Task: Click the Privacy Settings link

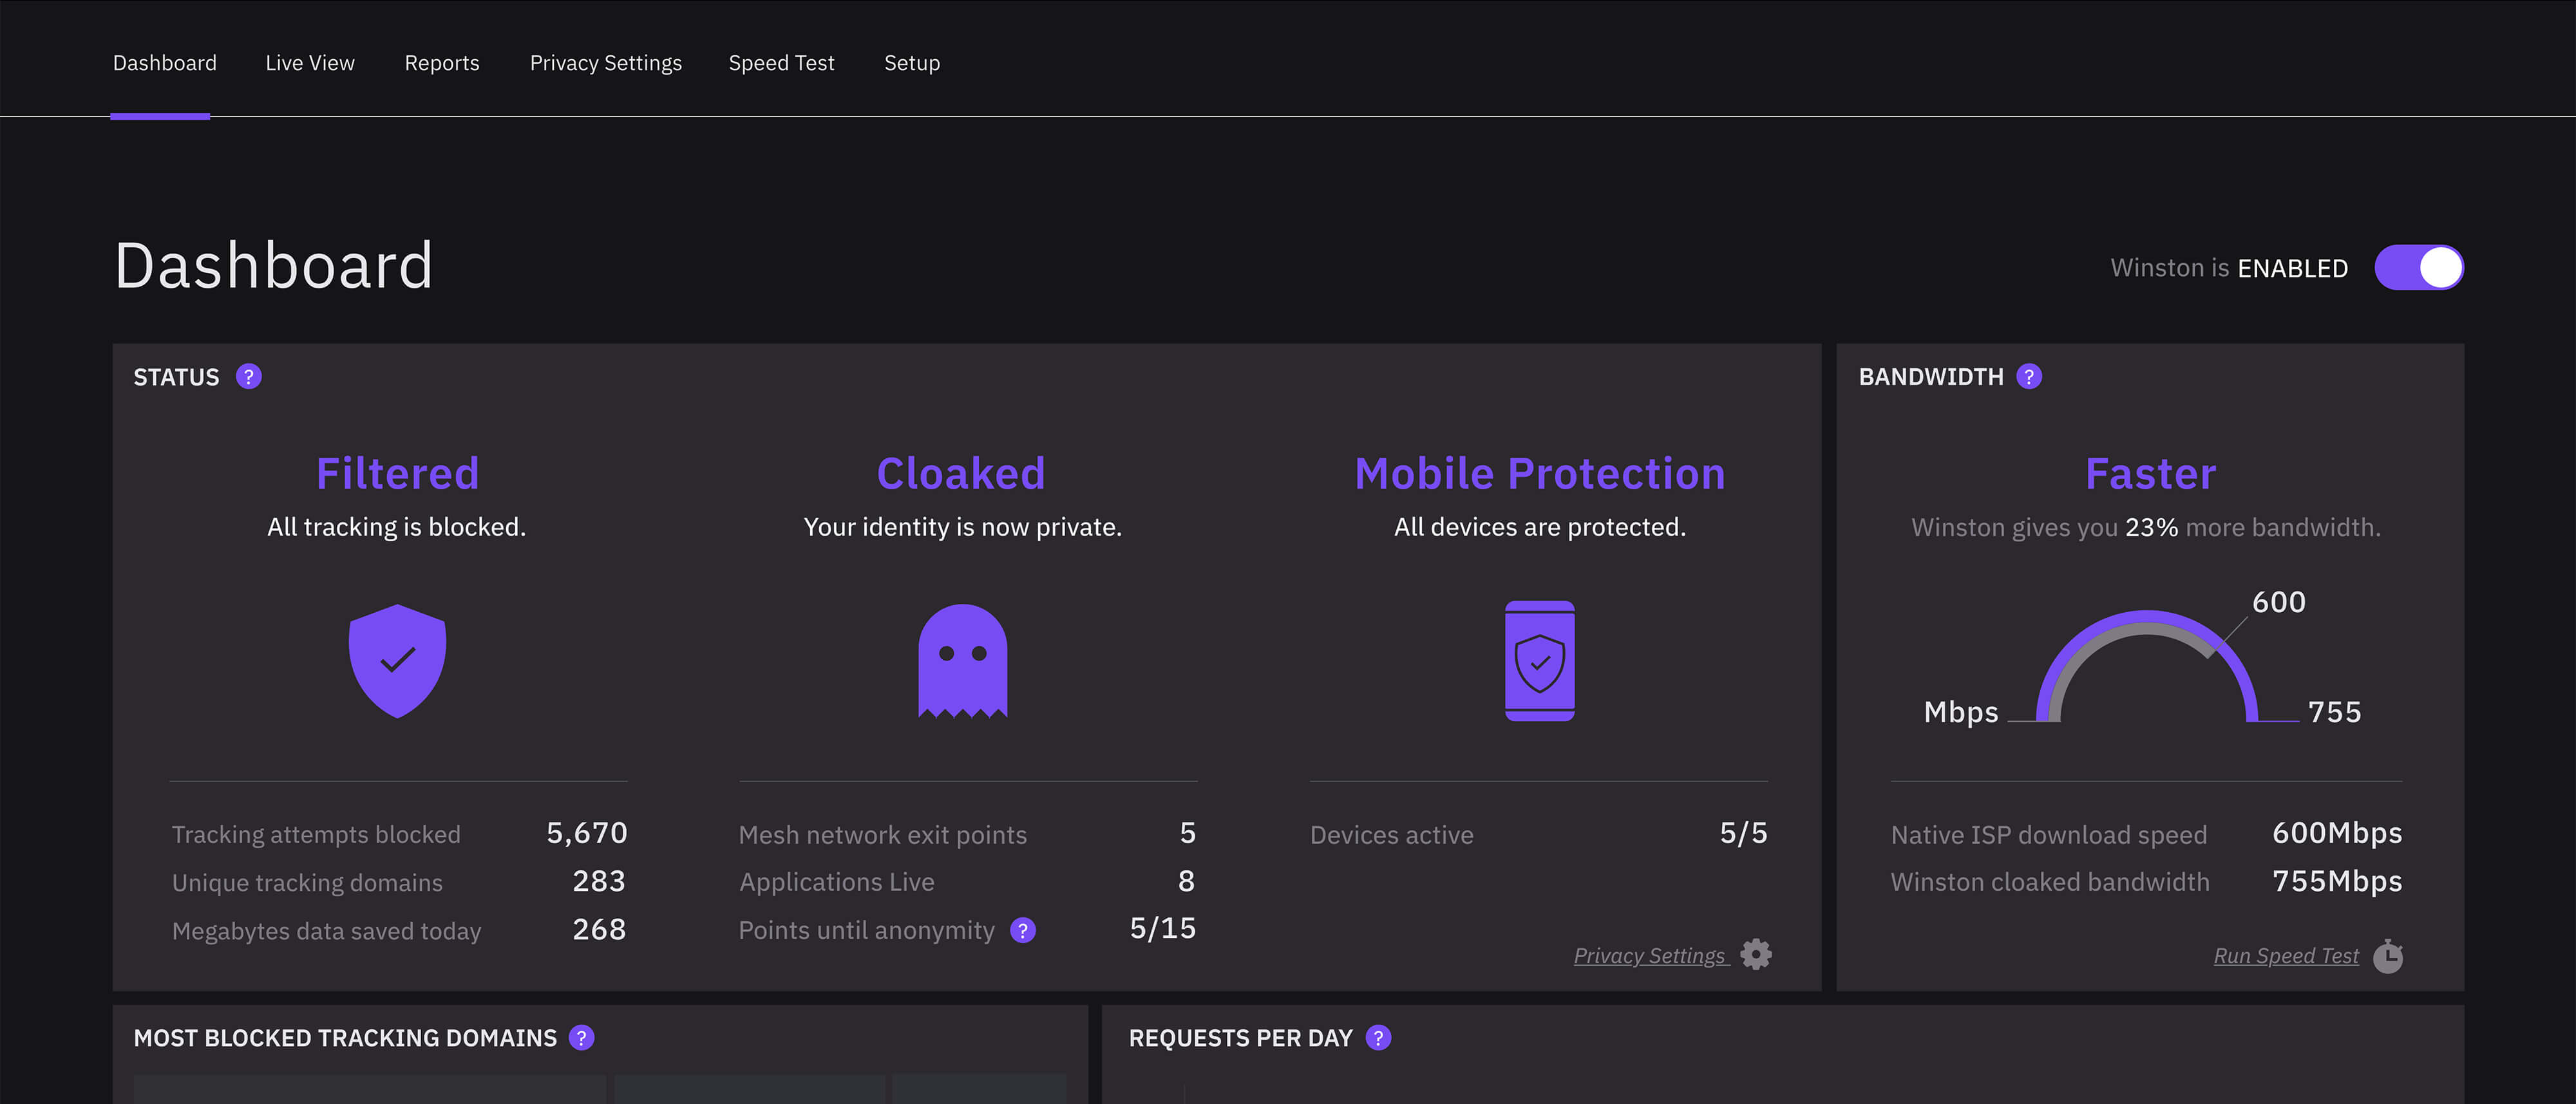Action: (1649, 956)
